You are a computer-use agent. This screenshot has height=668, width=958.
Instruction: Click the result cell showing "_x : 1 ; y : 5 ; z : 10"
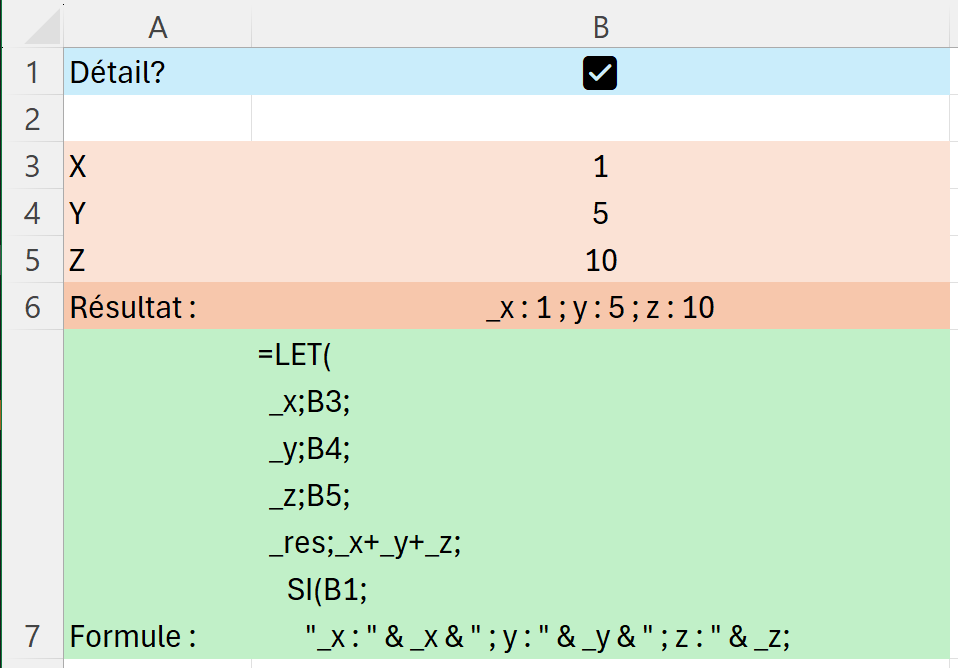(x=600, y=307)
